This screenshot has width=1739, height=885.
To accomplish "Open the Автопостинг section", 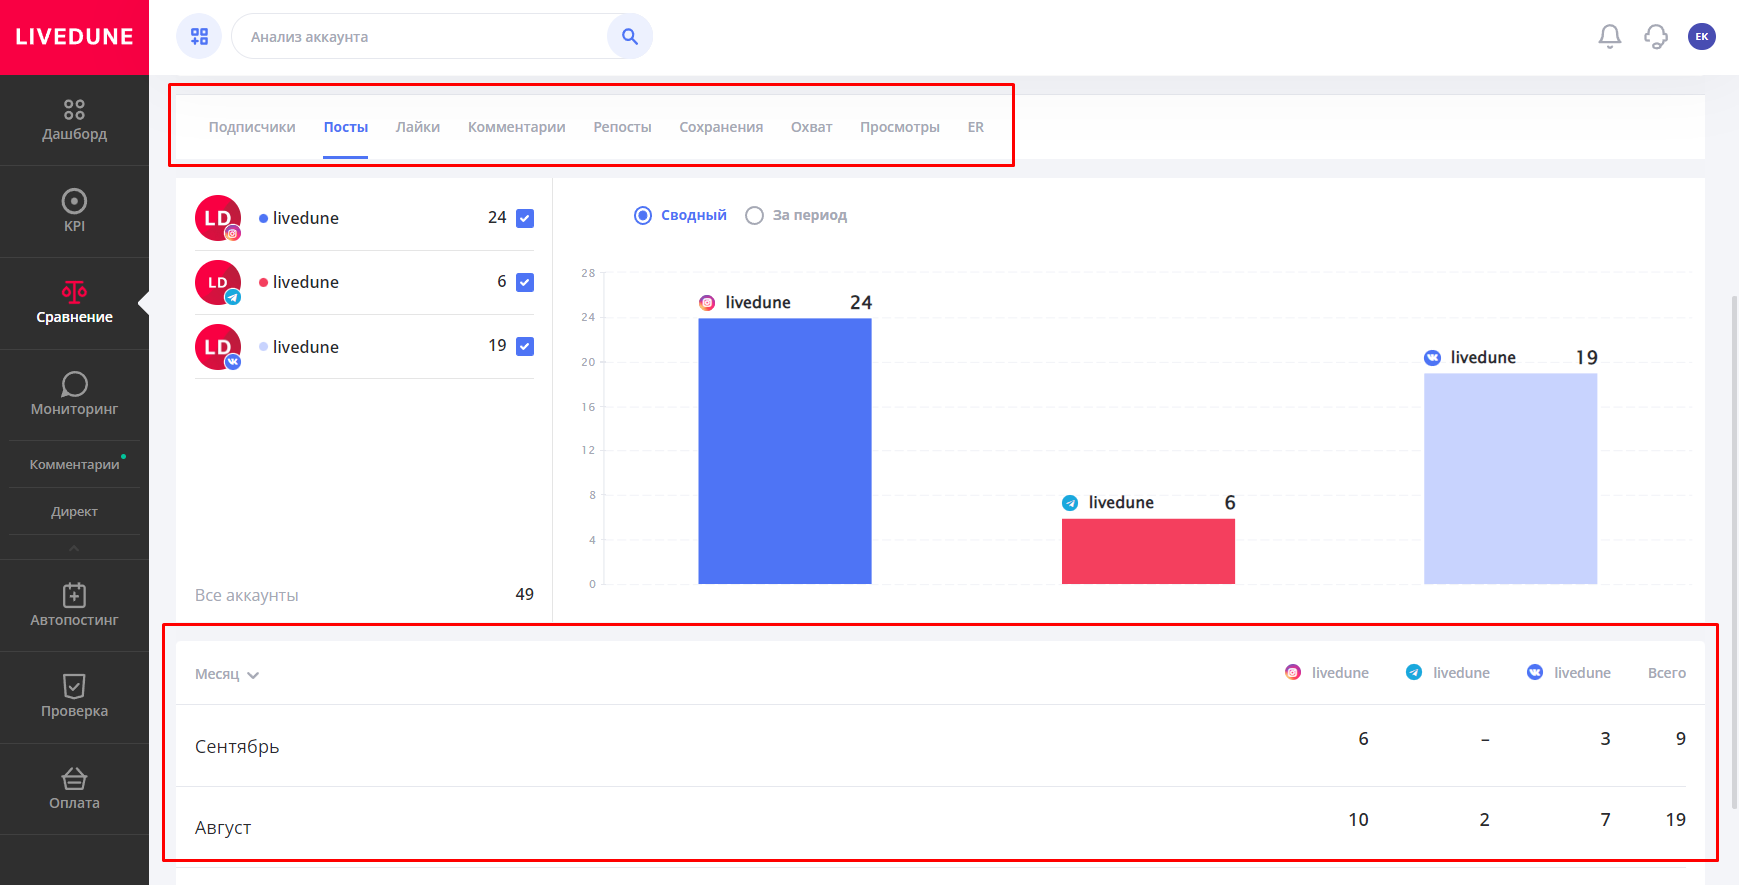I will pos(74,605).
